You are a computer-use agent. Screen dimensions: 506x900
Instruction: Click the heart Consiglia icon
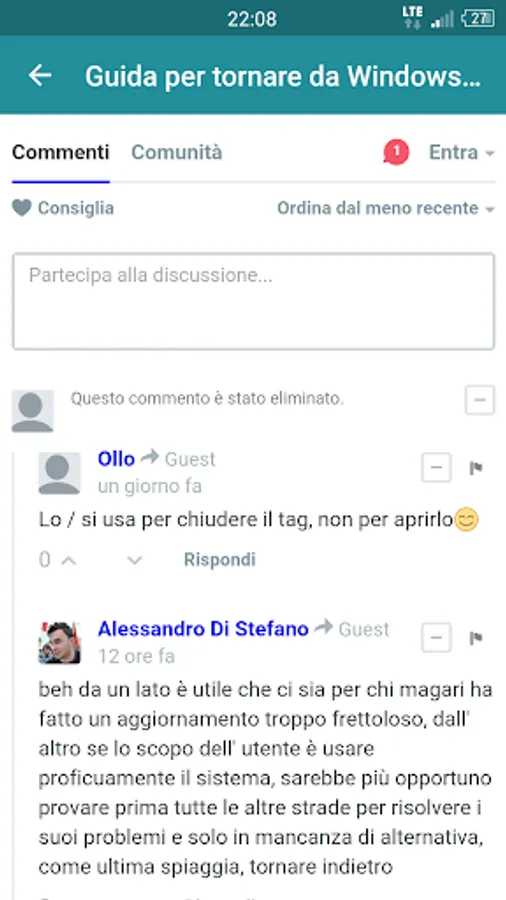(x=22, y=208)
